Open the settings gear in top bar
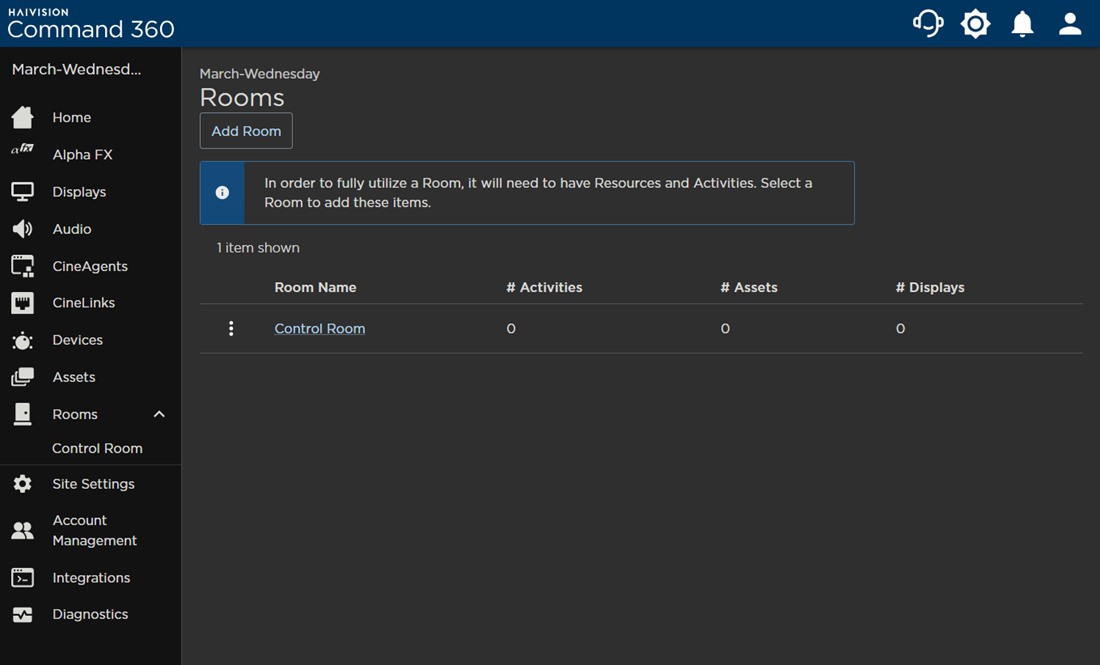 click(x=975, y=24)
